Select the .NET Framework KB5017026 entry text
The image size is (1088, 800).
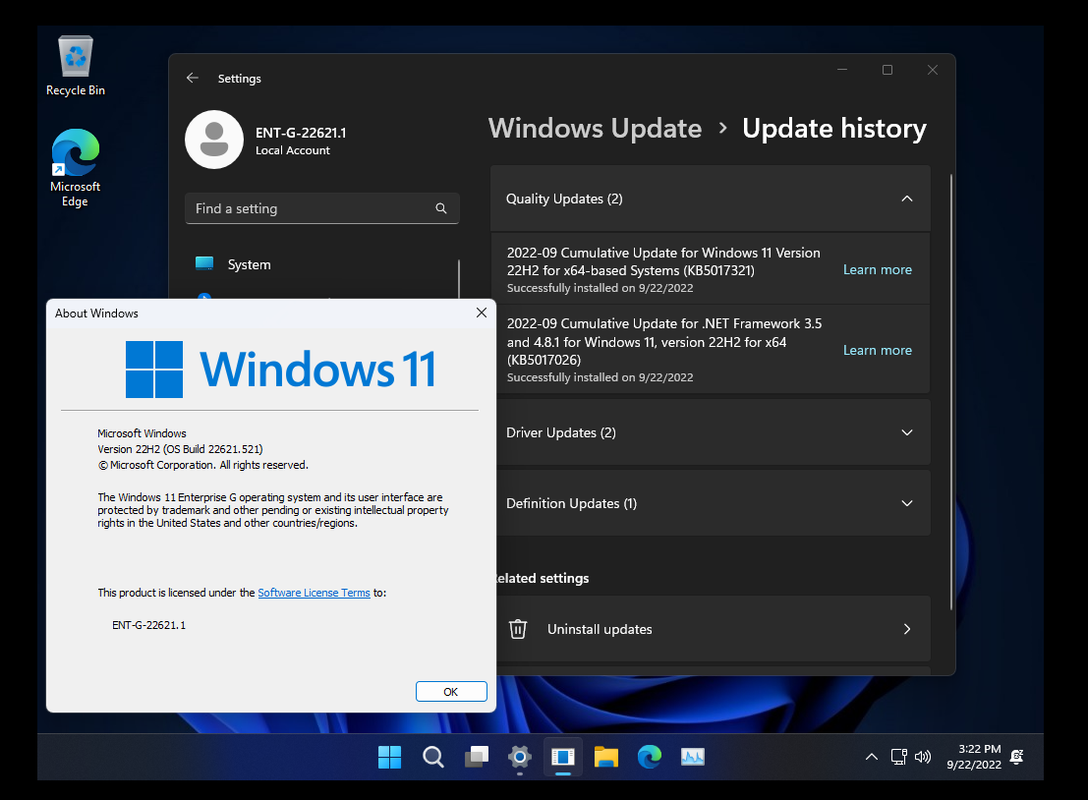tap(664, 341)
